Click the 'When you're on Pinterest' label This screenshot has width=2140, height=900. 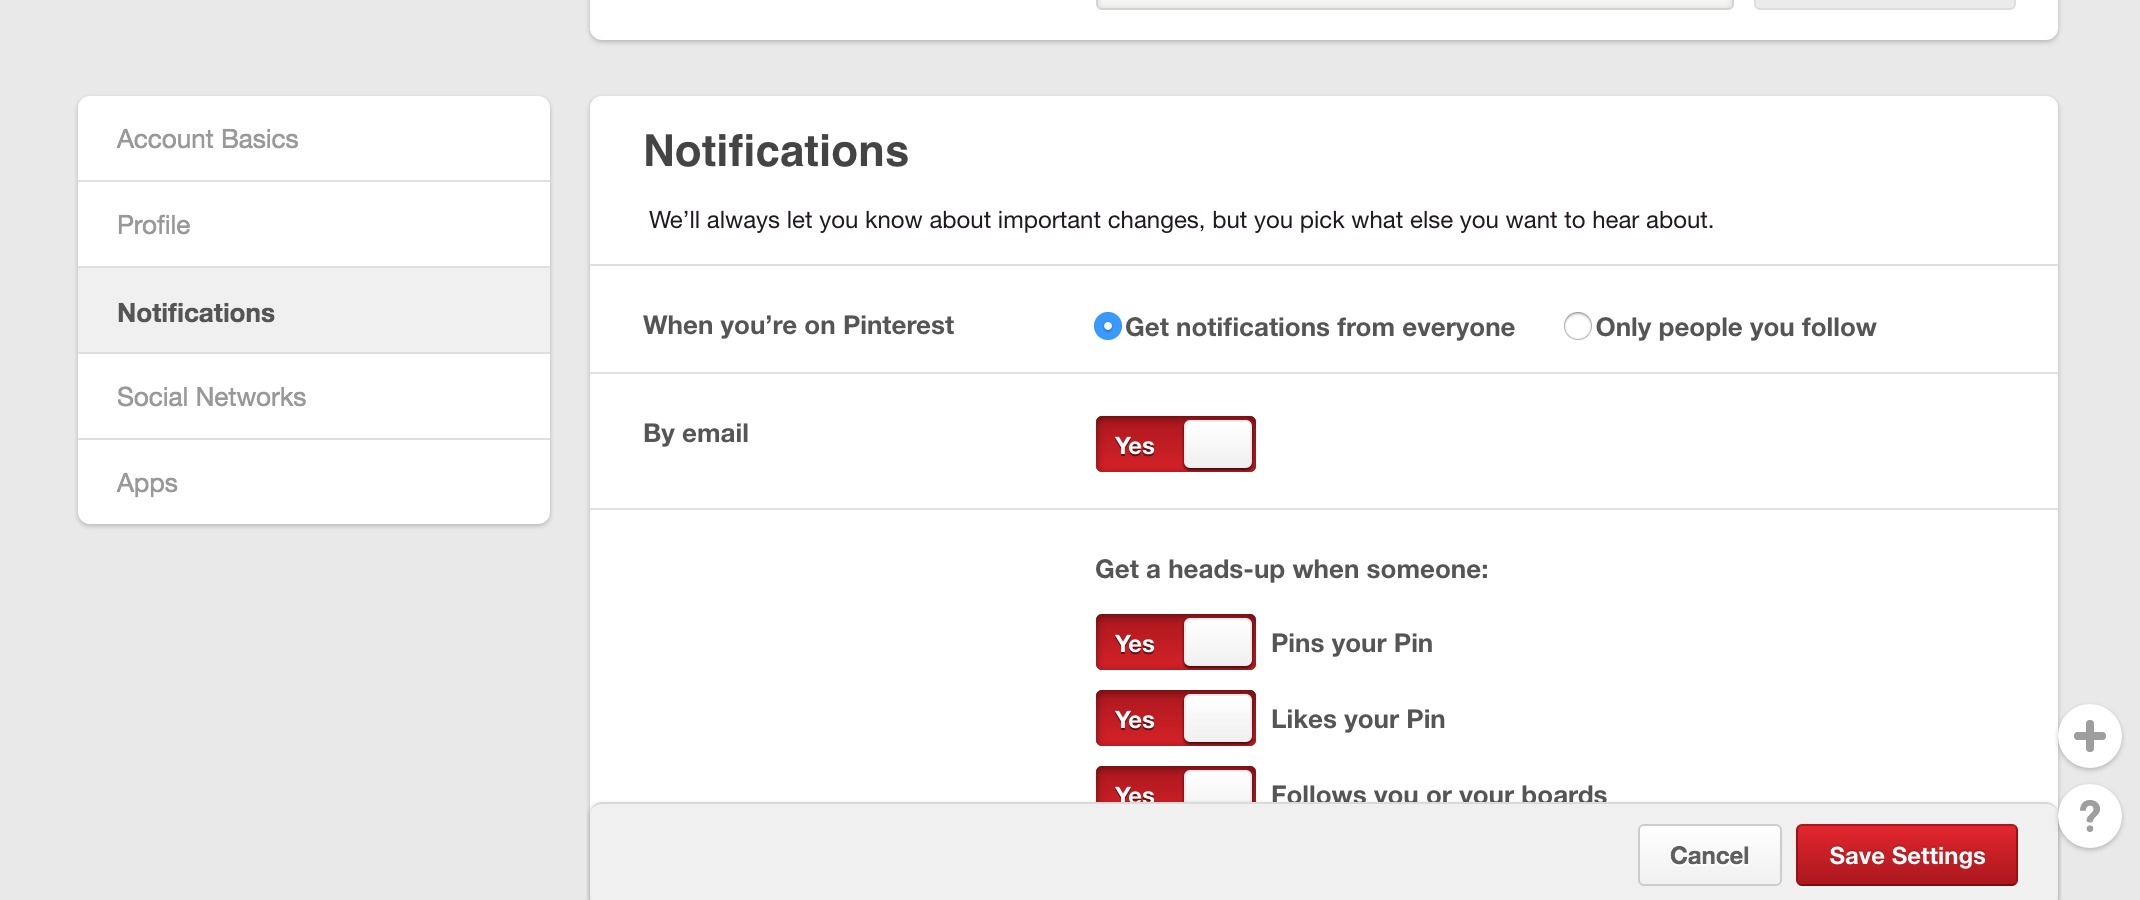click(798, 325)
